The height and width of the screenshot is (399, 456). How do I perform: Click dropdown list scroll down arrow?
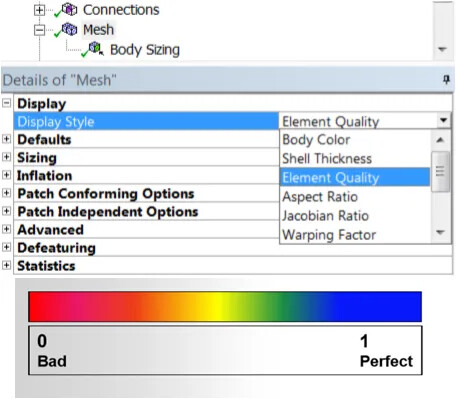(x=440, y=232)
